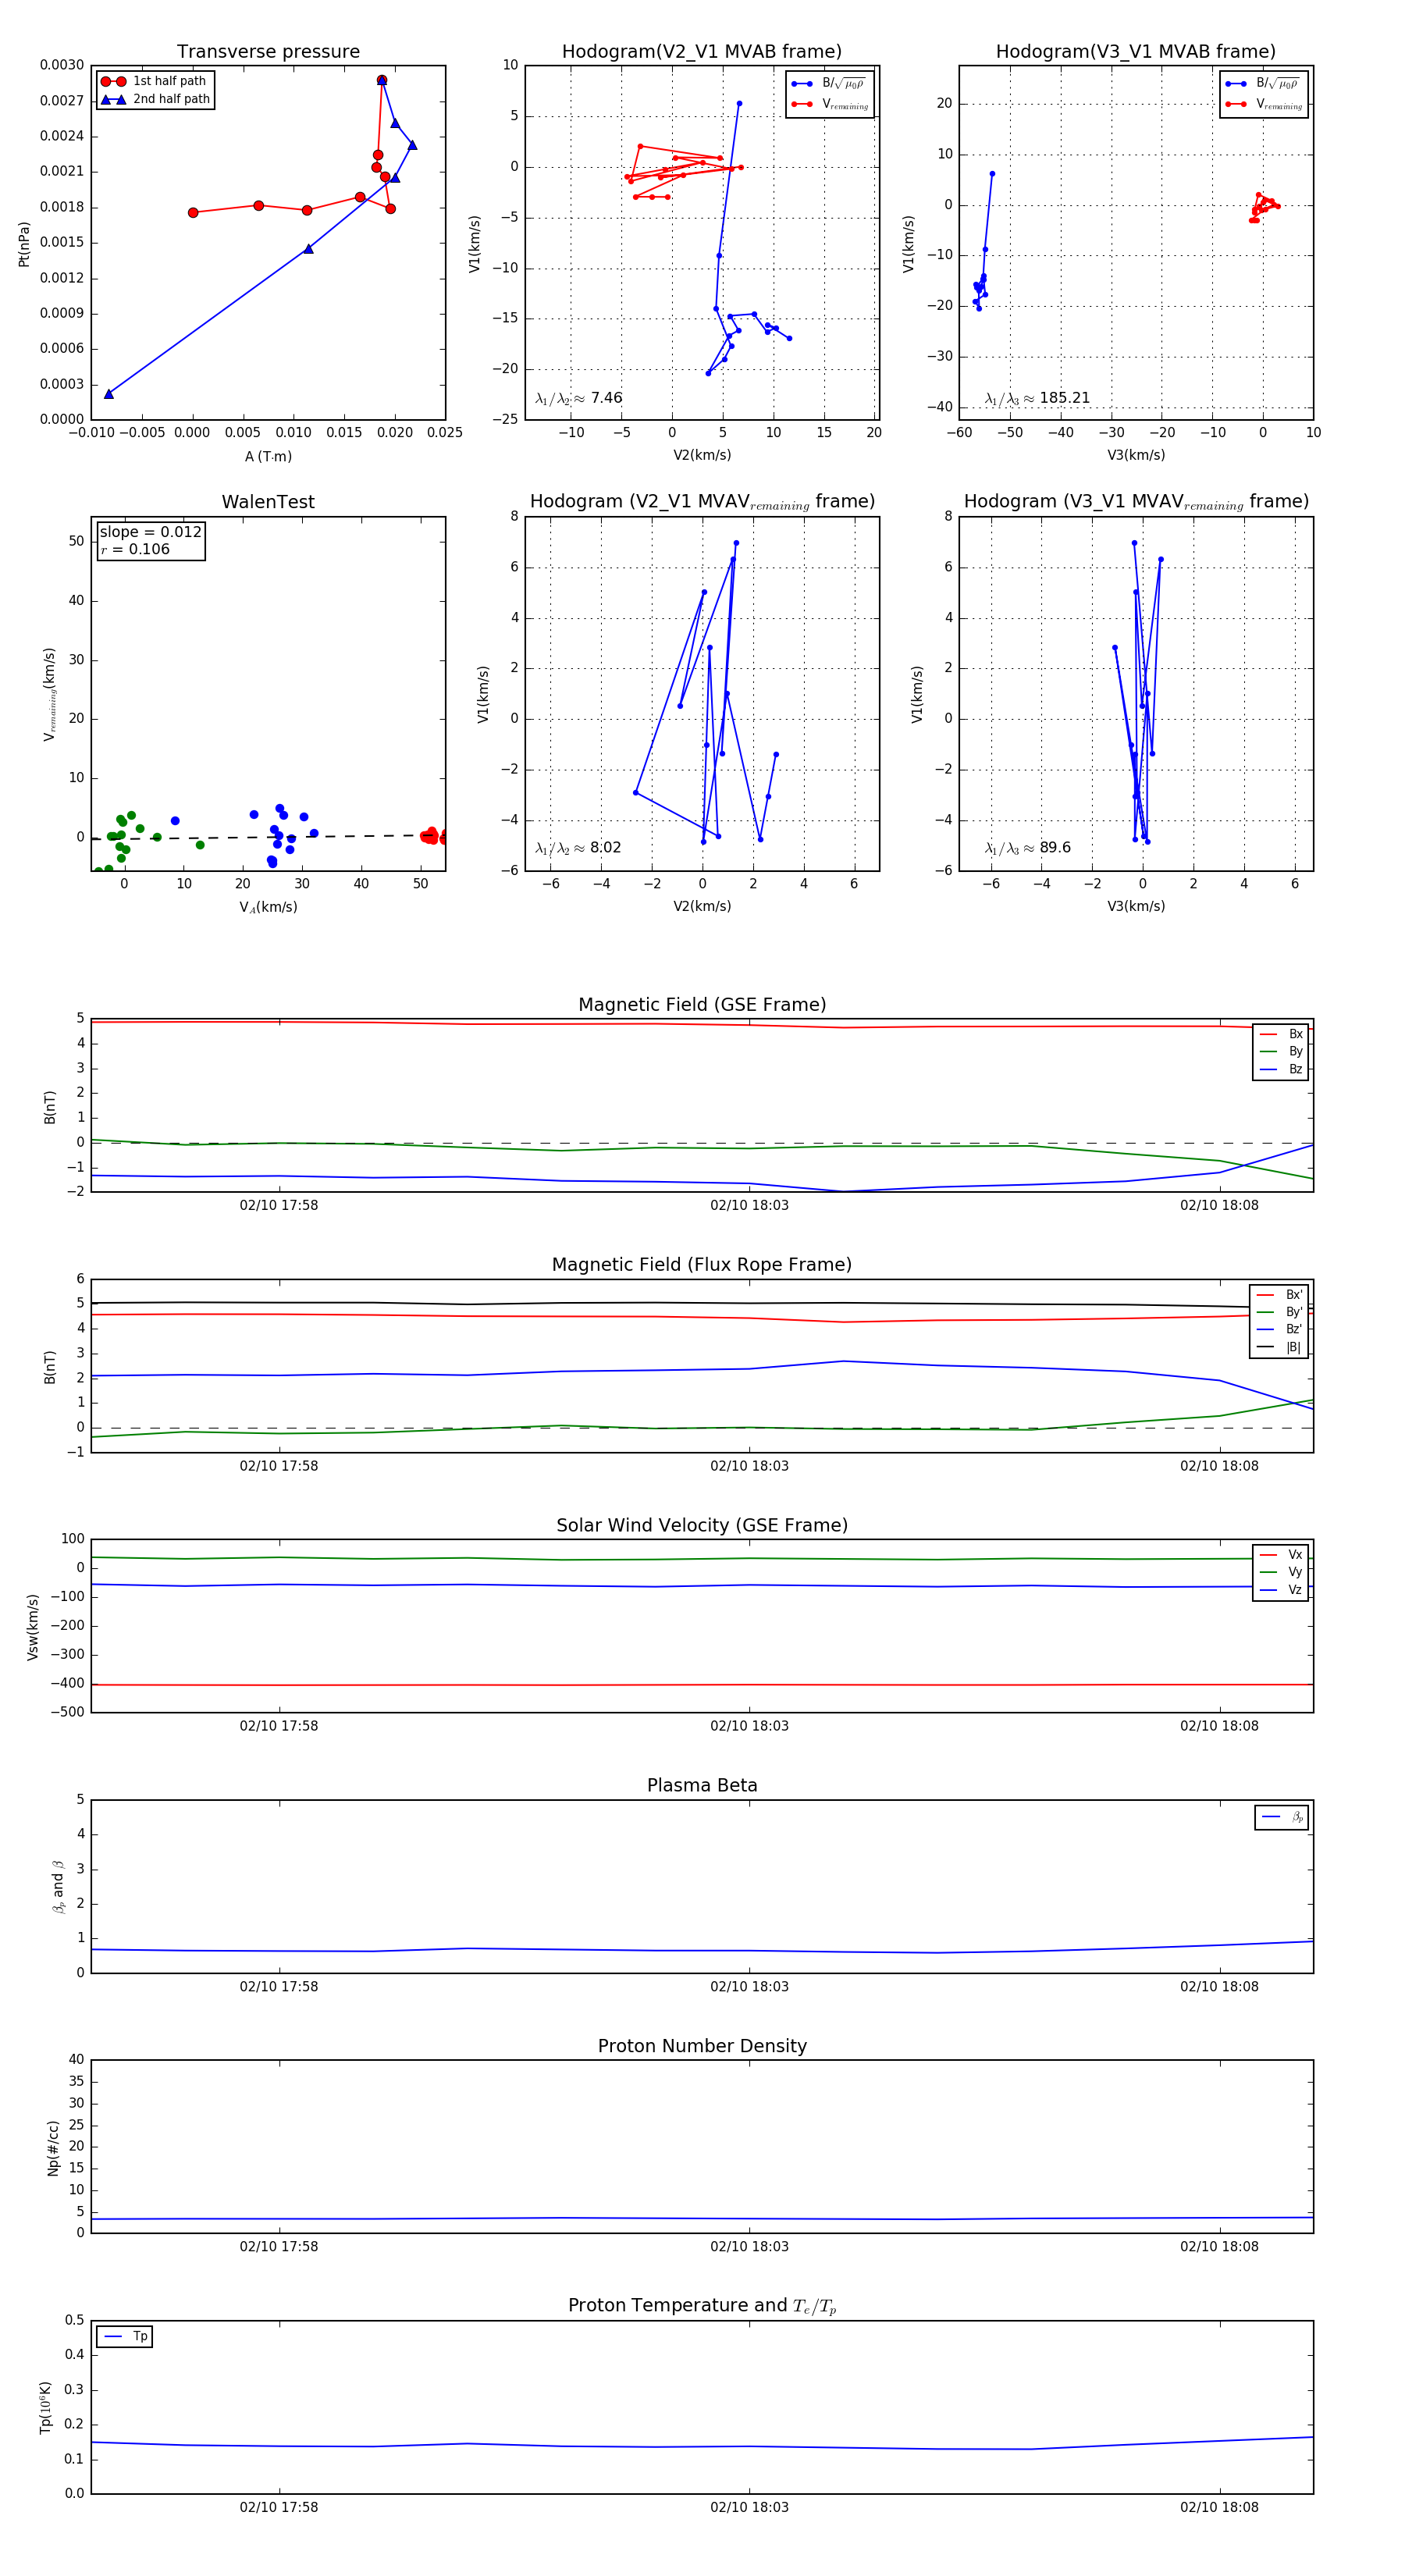The image size is (1405, 2576).
Task: Click 'Proton Temperature and Te/Tp' title
Action: coord(702,2306)
